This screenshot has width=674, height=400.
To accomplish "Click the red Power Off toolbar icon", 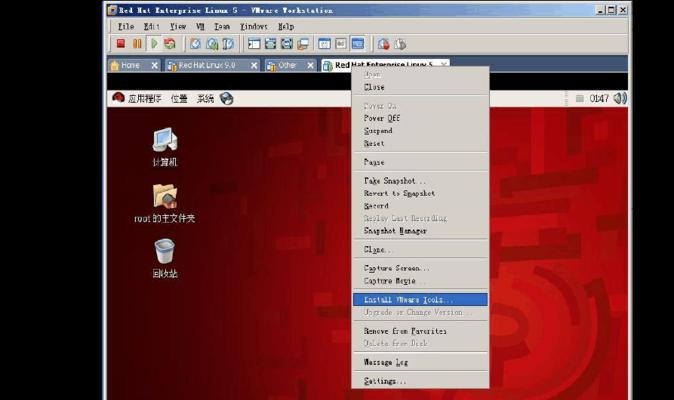I will (x=120, y=43).
